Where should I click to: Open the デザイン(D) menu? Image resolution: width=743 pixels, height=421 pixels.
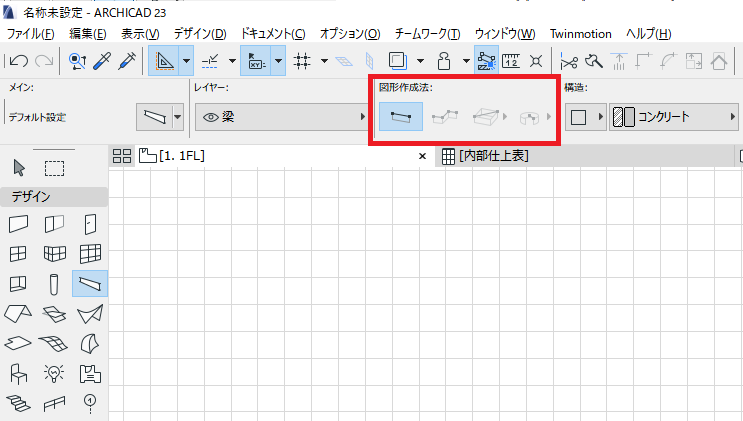[200, 34]
